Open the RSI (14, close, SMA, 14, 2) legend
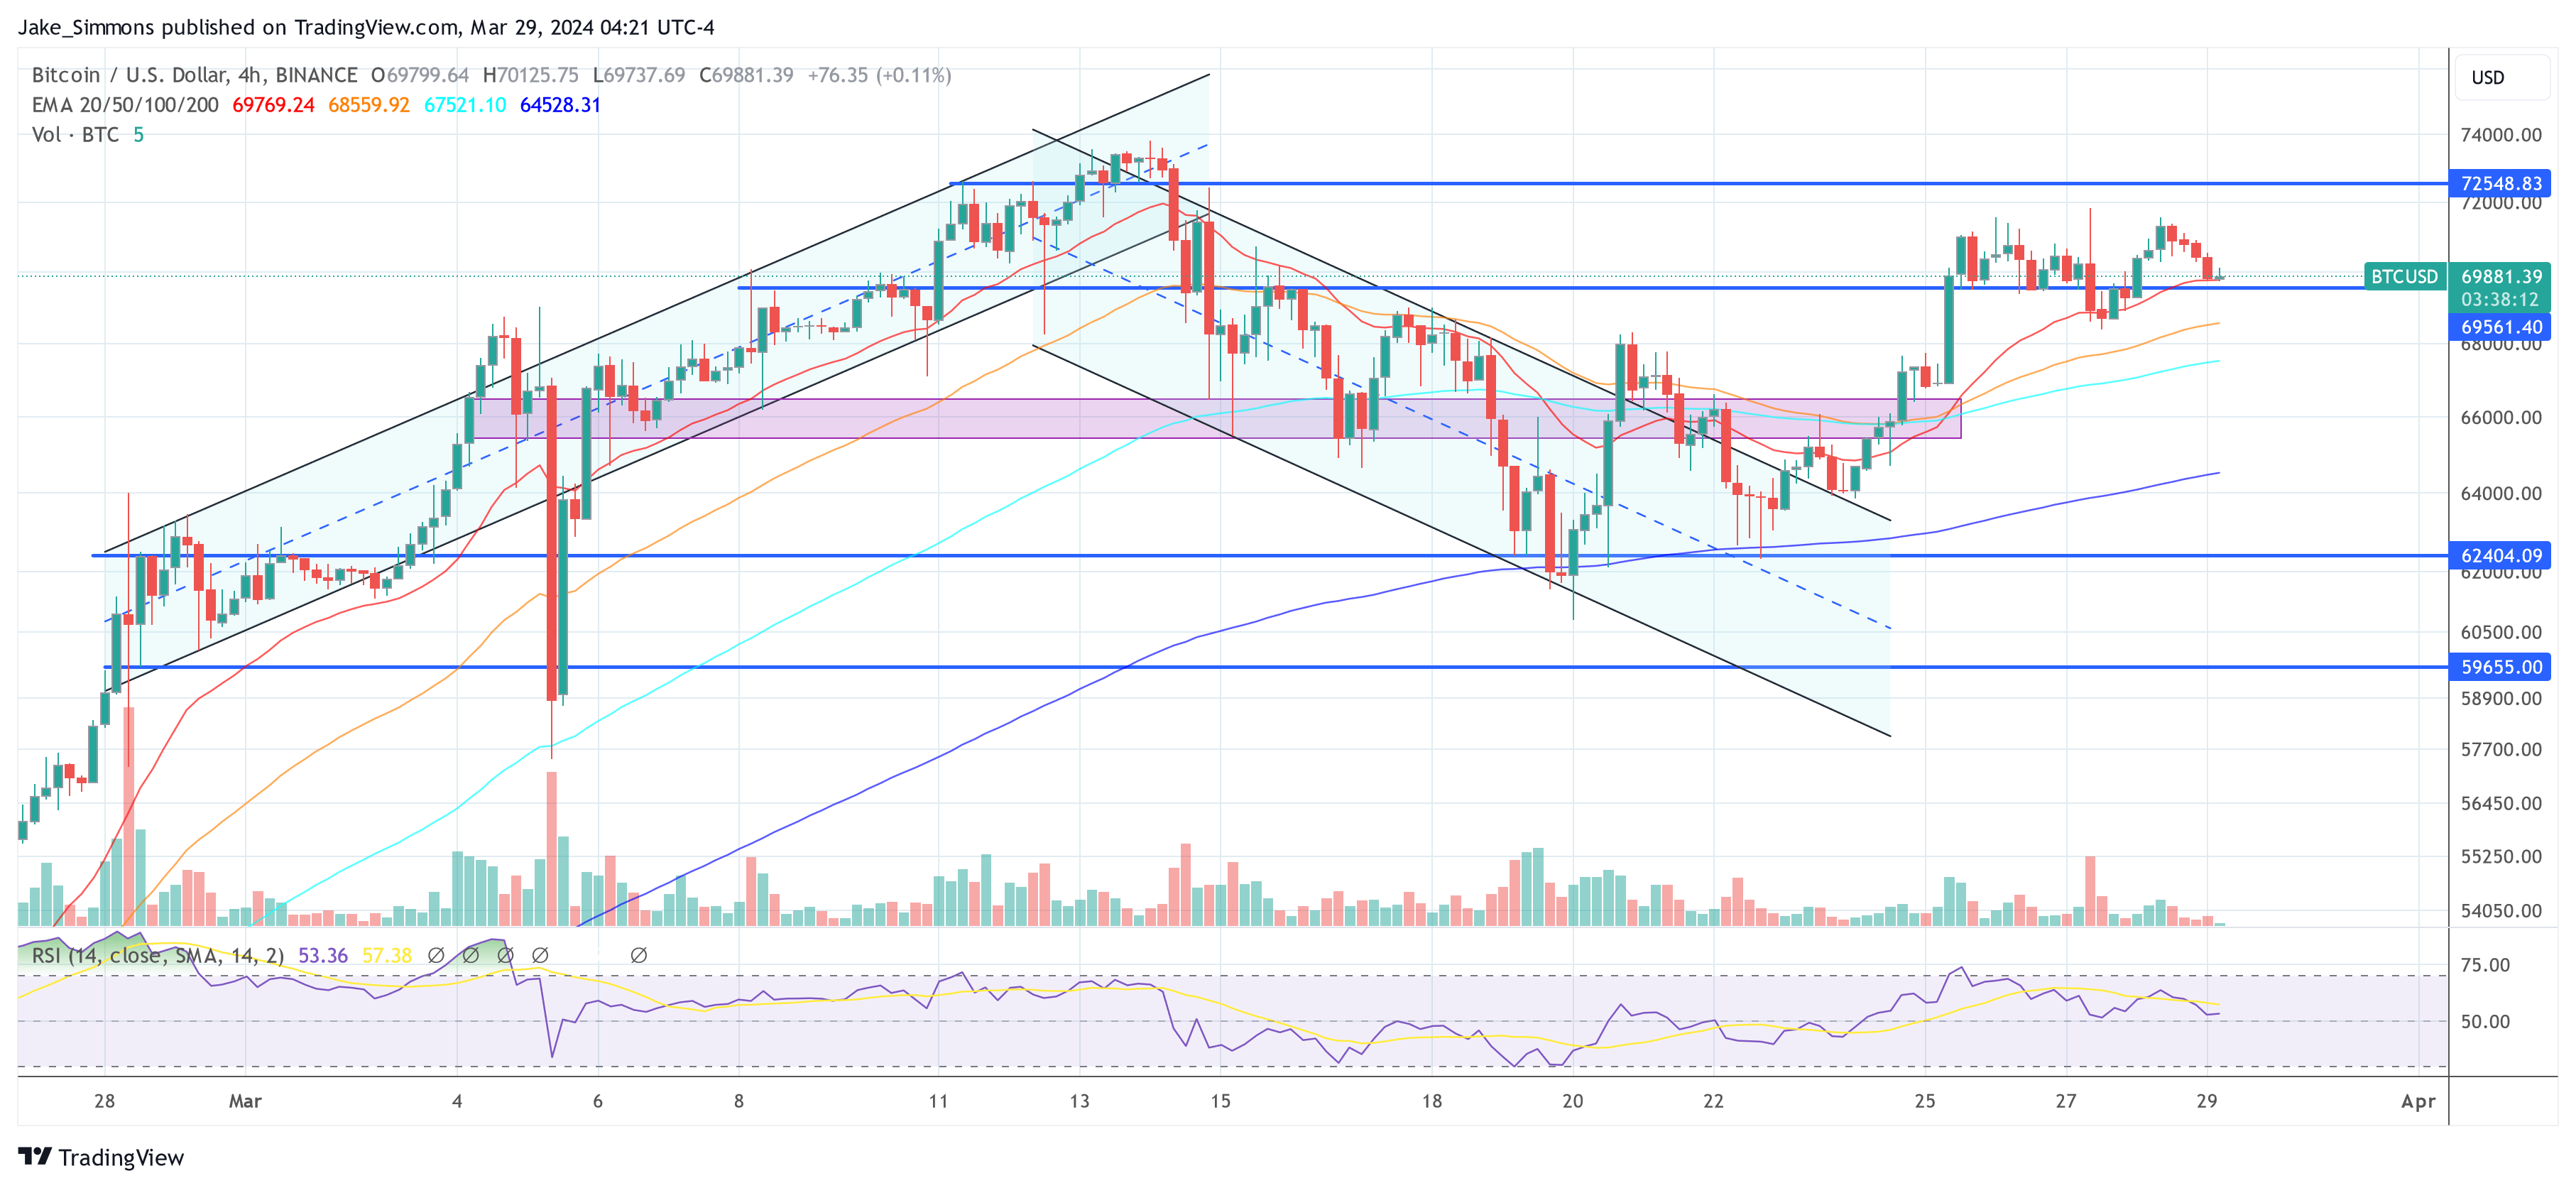2576x1188 pixels. pyautogui.click(x=158, y=955)
